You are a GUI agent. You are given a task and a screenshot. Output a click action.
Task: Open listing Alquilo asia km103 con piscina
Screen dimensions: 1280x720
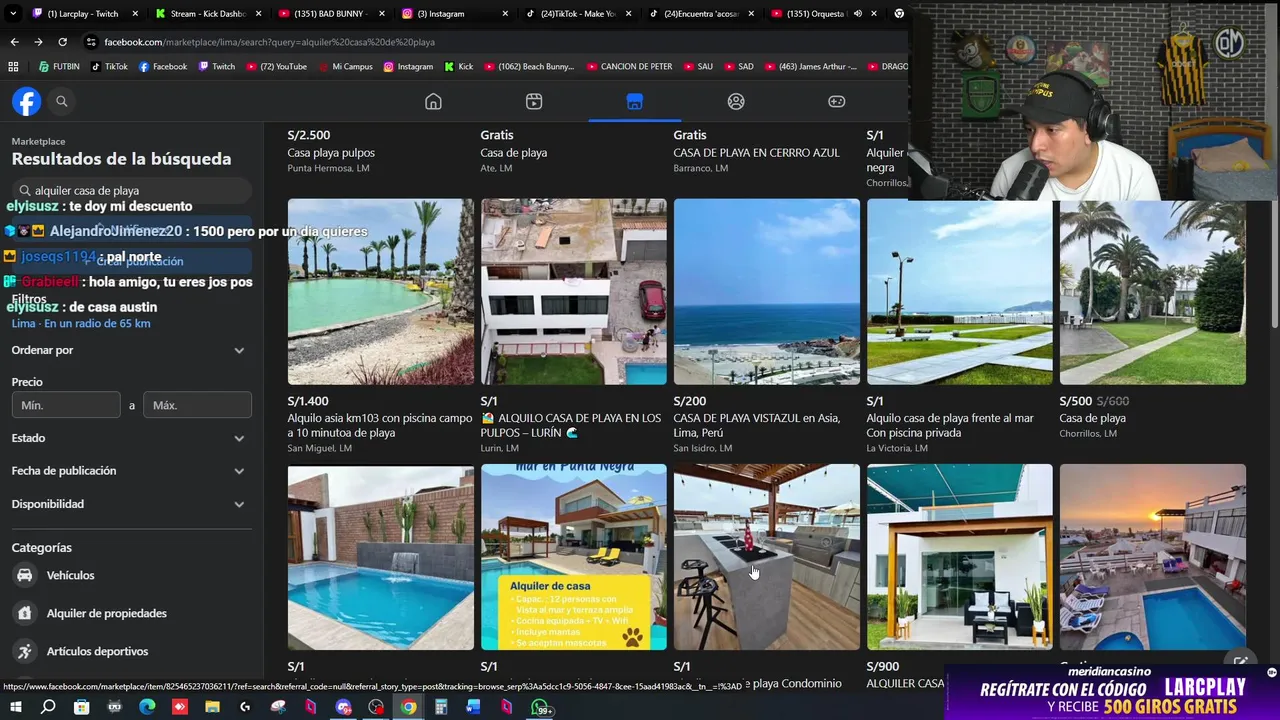click(380, 426)
